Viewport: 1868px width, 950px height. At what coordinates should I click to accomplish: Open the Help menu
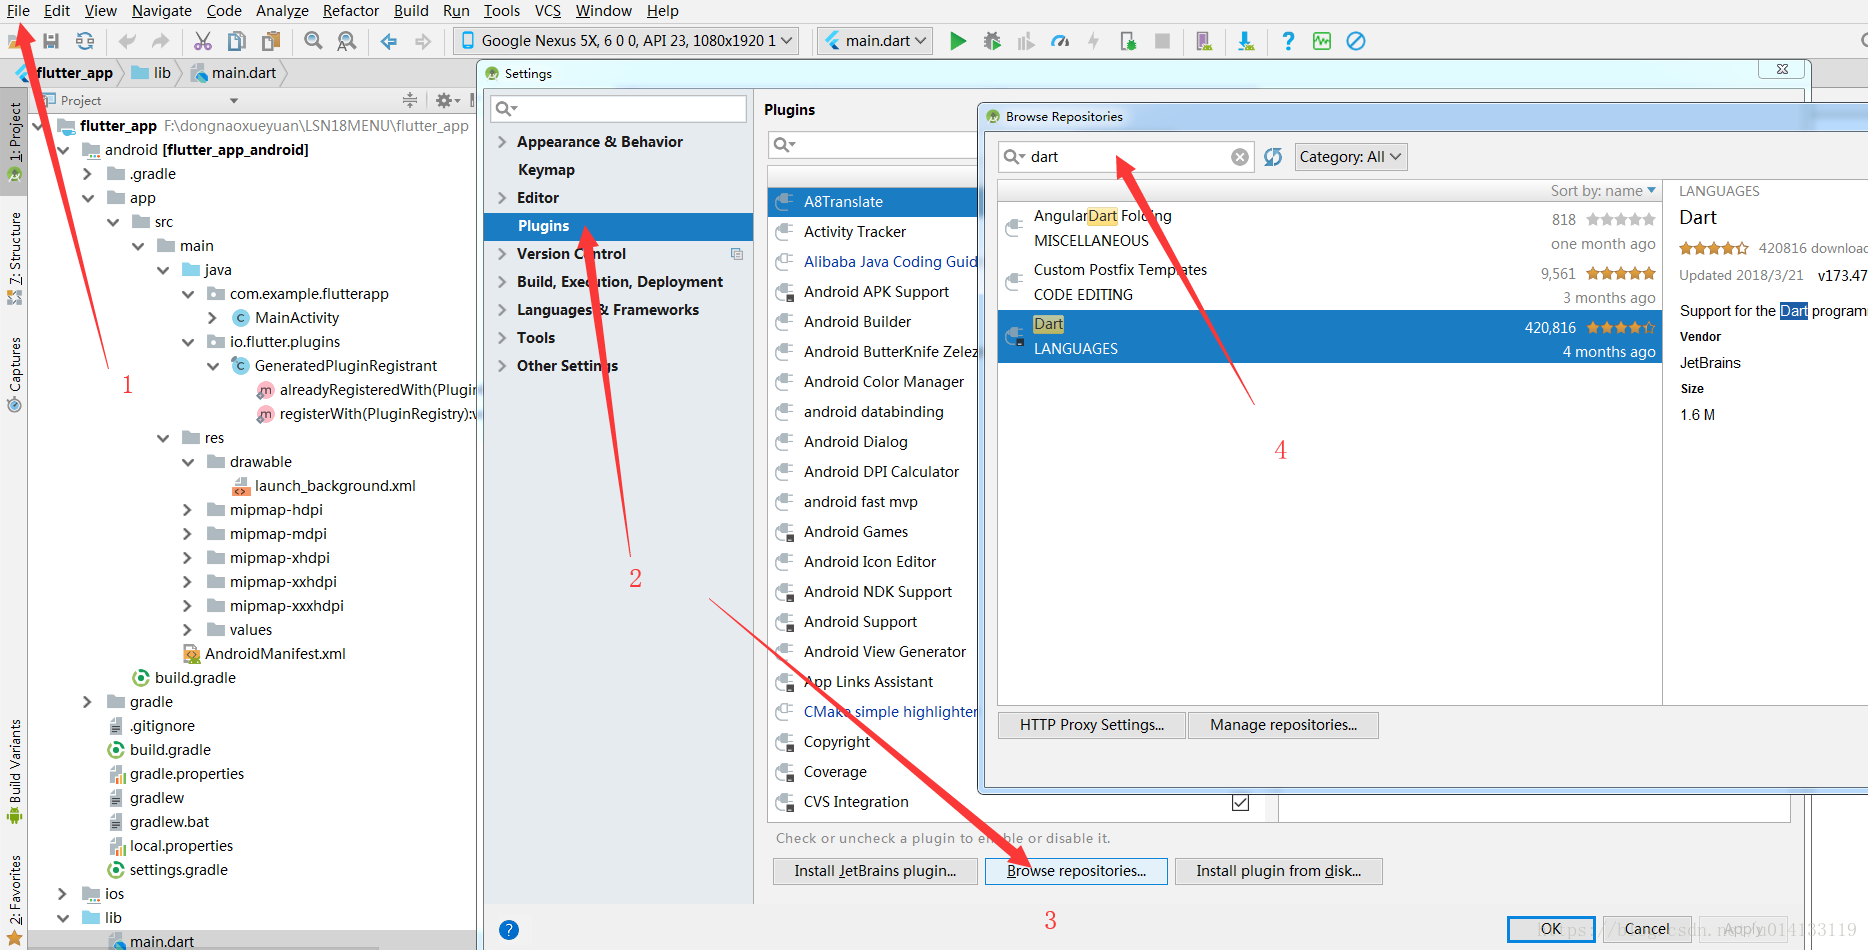click(x=662, y=11)
